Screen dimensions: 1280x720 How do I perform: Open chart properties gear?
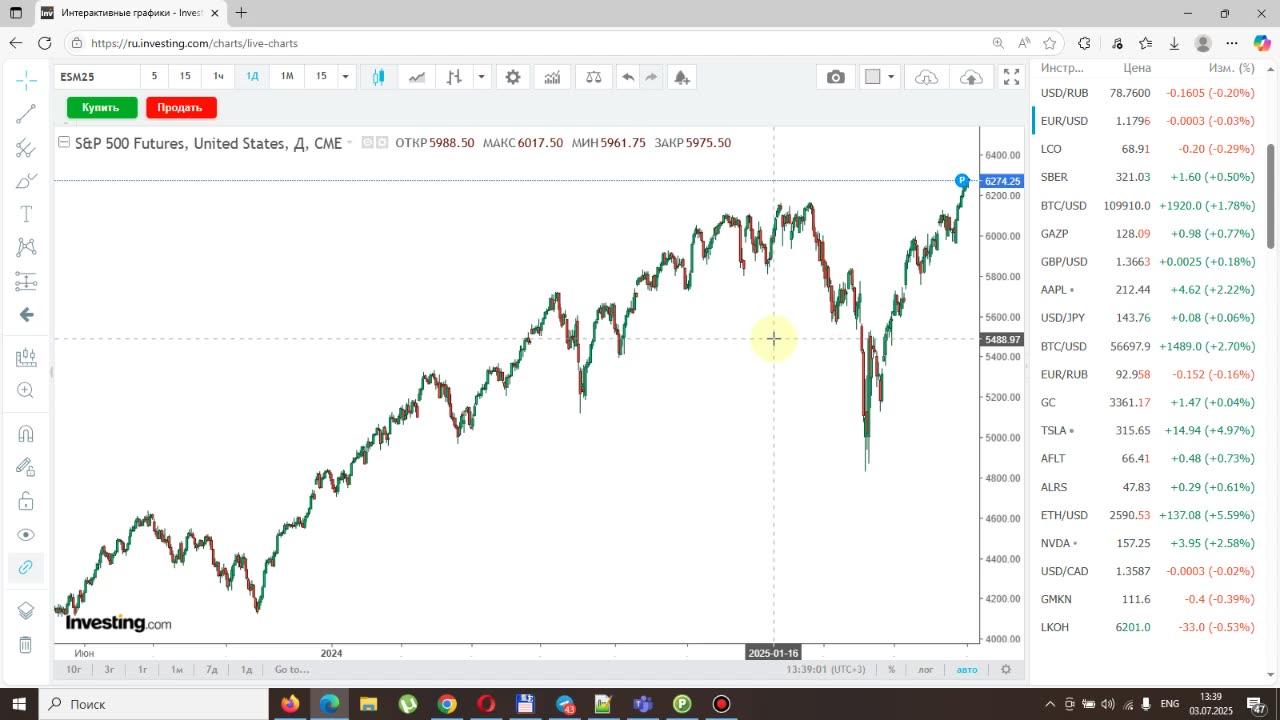pos(513,77)
